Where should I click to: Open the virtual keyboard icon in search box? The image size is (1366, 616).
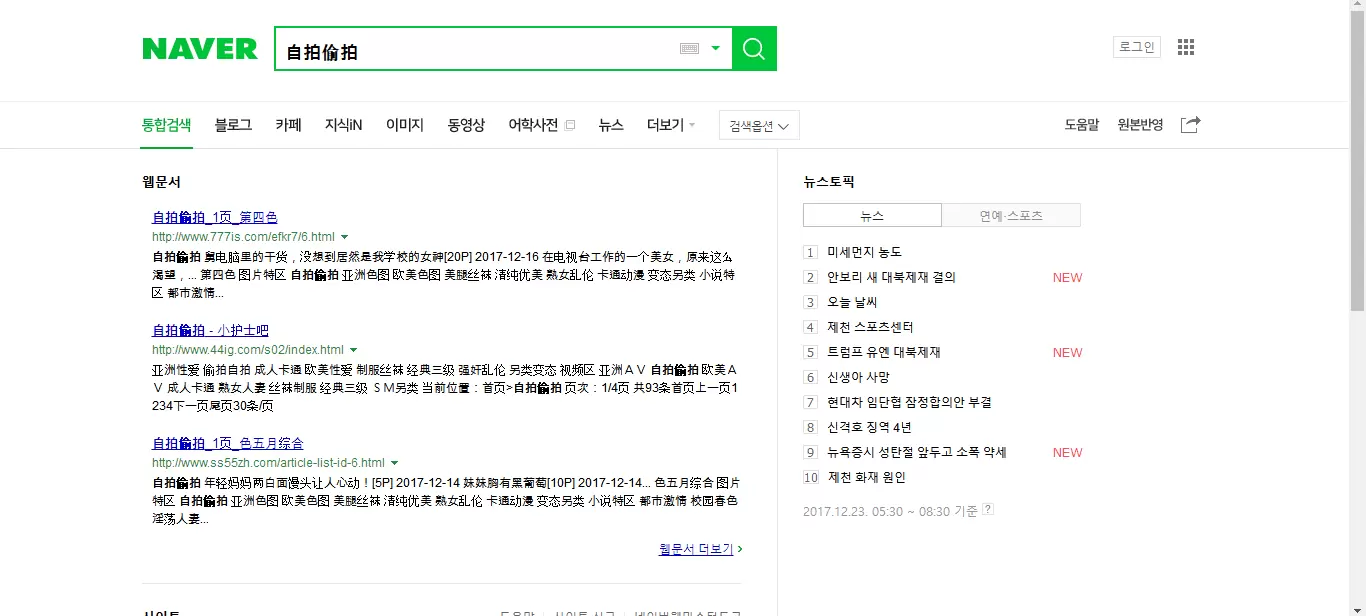click(689, 48)
